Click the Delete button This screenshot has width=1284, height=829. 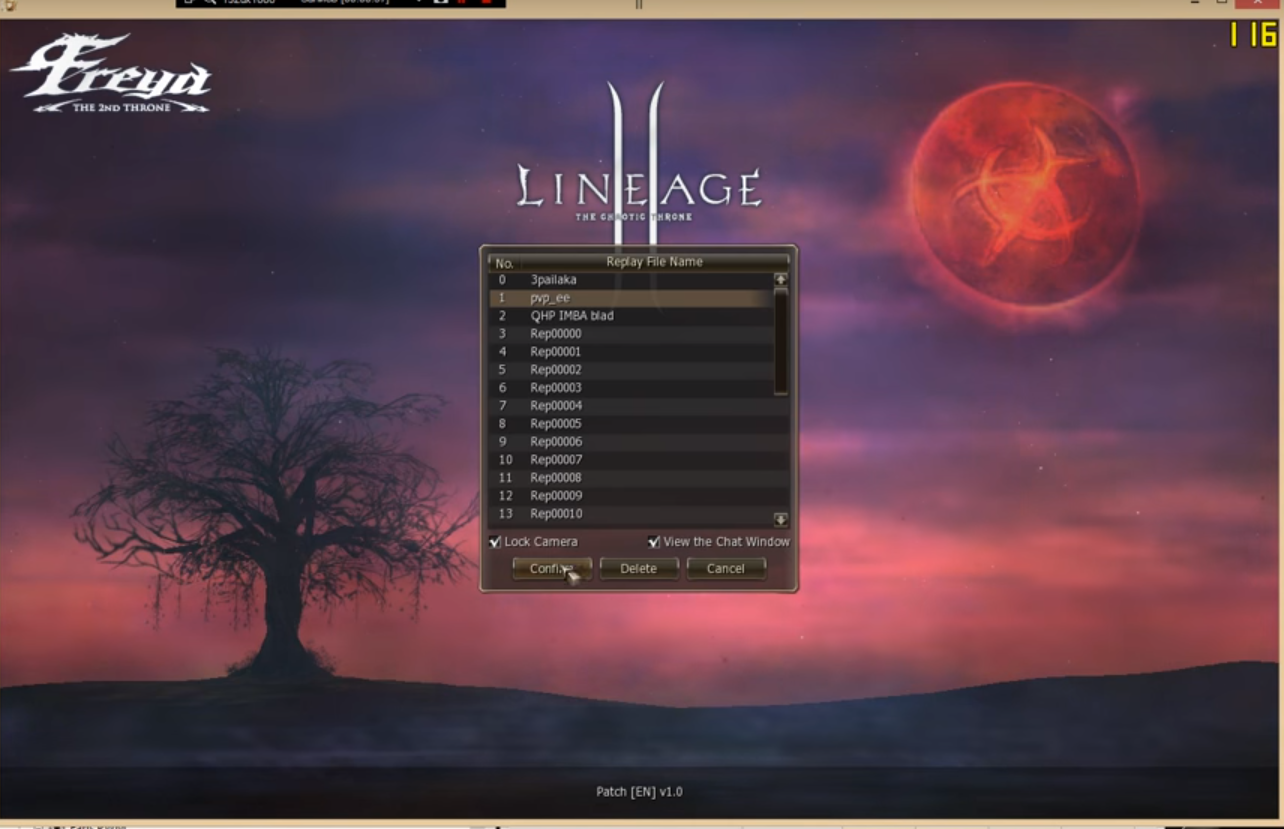tap(639, 569)
